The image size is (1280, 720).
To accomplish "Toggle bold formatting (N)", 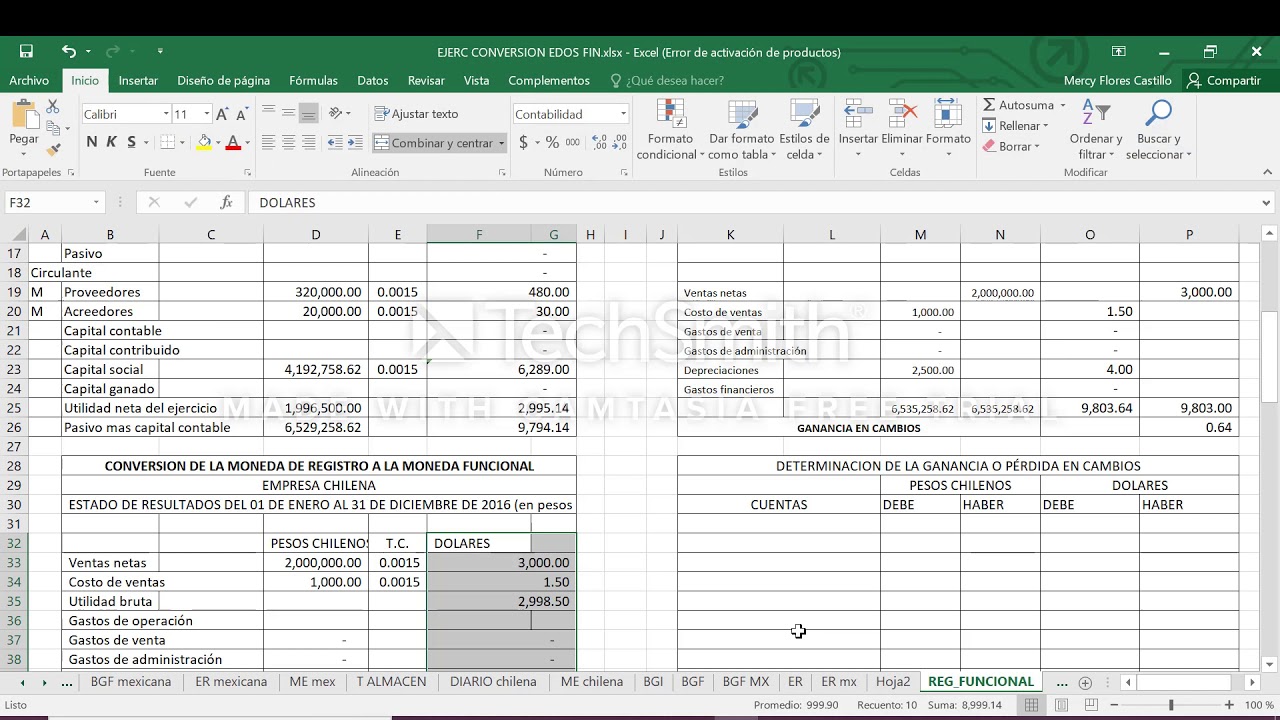I will coord(92,142).
